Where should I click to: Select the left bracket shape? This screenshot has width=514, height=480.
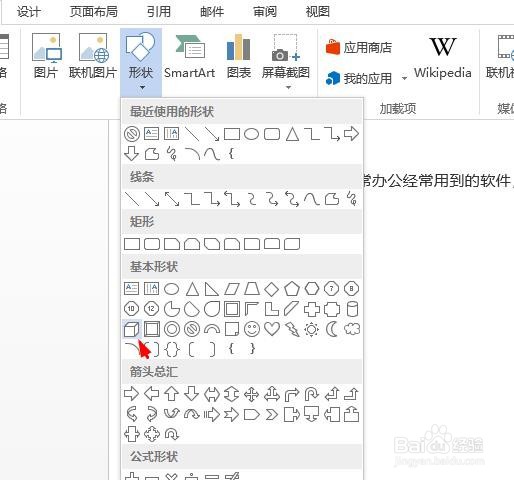point(192,349)
